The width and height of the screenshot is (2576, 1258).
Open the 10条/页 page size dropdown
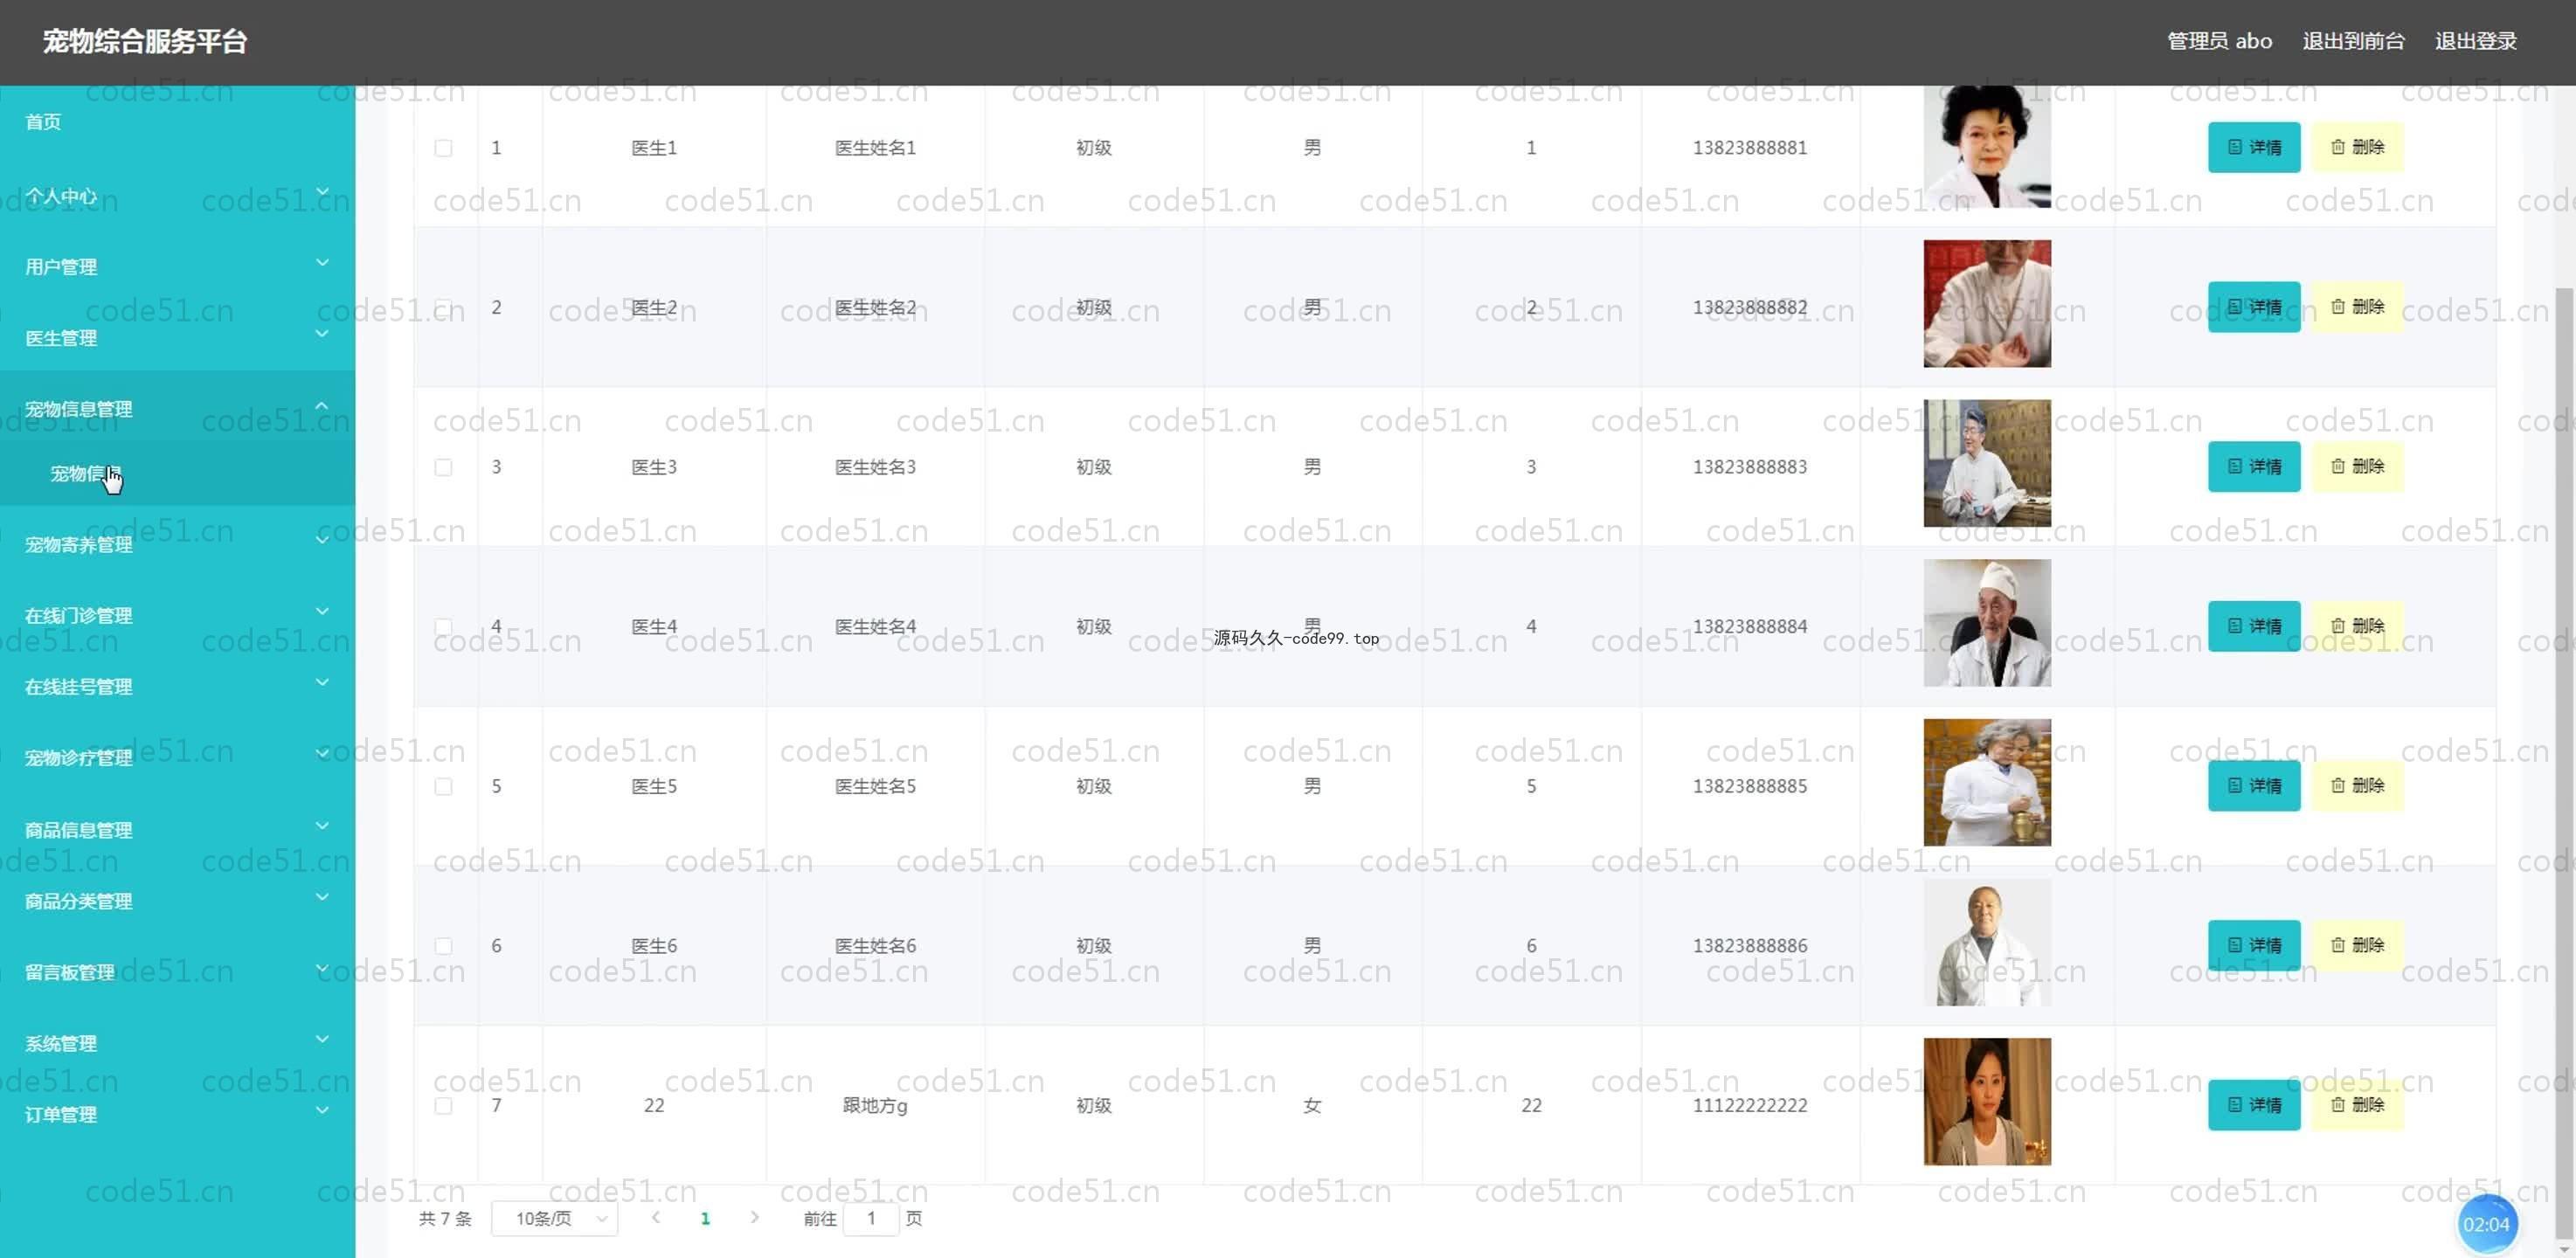(554, 1218)
